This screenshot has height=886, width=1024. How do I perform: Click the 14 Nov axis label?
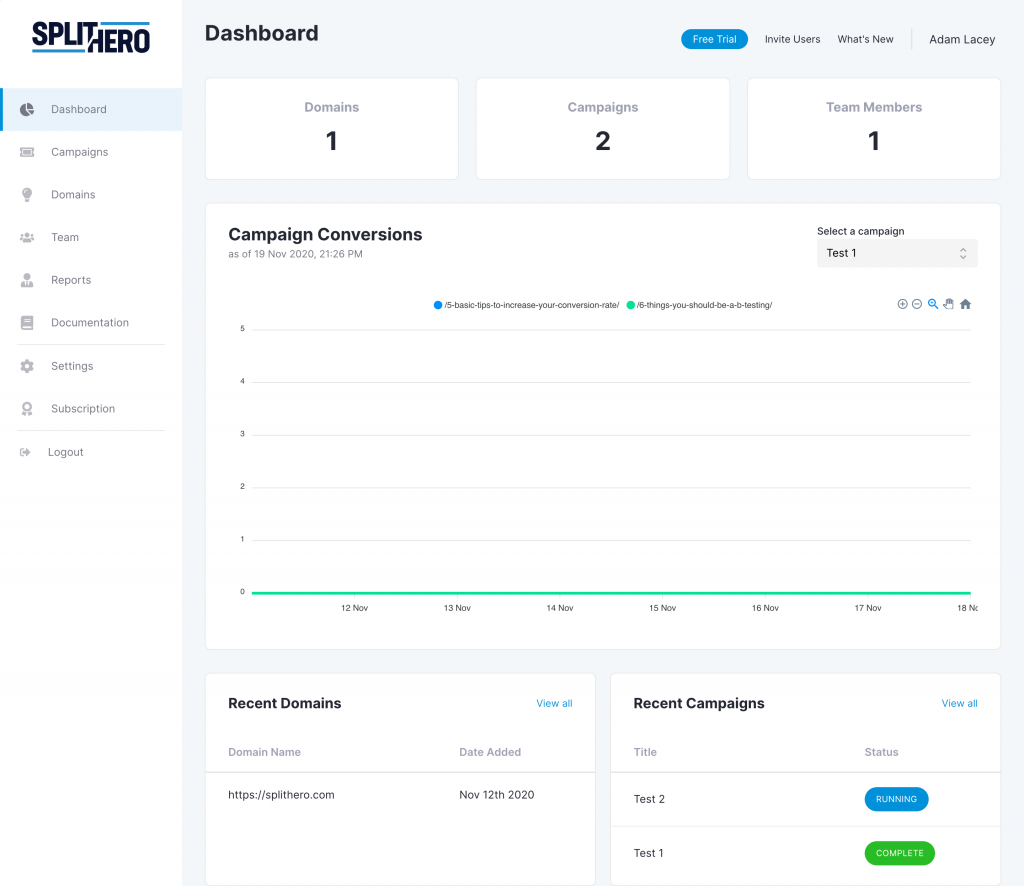(560, 608)
